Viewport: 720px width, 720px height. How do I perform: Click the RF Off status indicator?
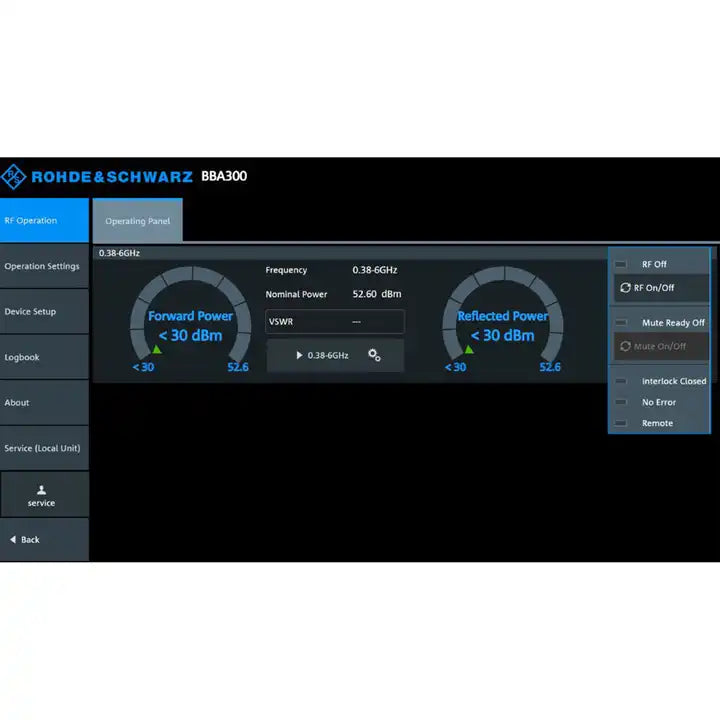(621, 264)
